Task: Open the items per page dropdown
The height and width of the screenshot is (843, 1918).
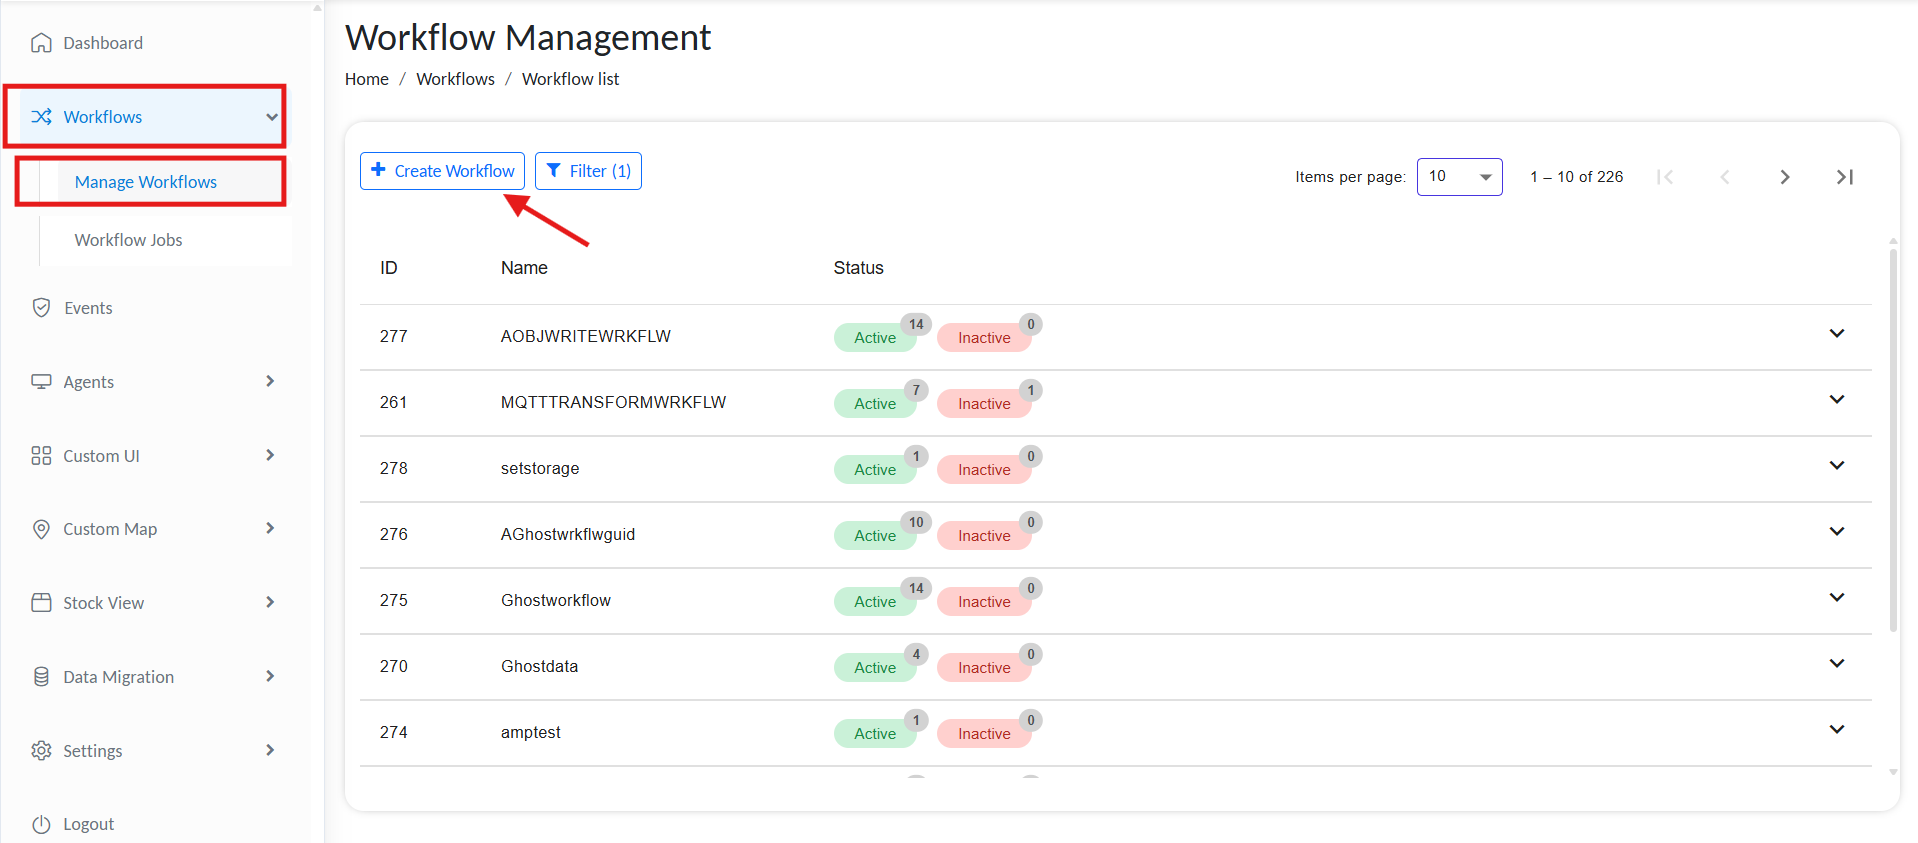Action: tap(1459, 177)
